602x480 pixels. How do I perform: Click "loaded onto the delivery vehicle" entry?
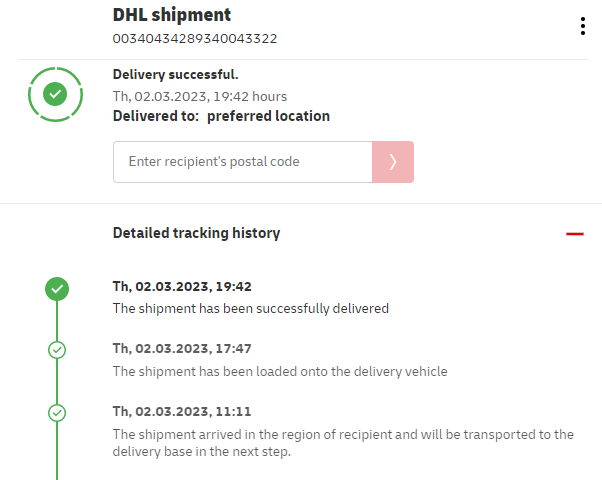tap(280, 371)
